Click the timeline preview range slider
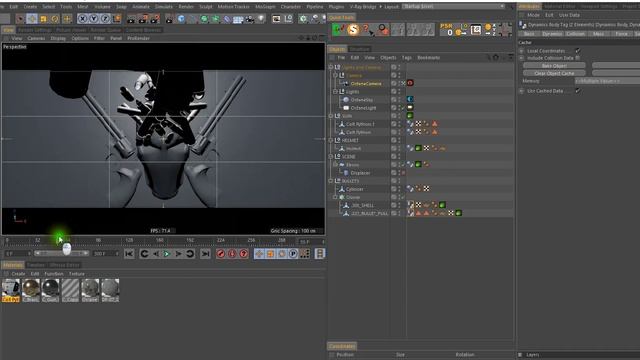 pyautogui.click(x=61, y=253)
